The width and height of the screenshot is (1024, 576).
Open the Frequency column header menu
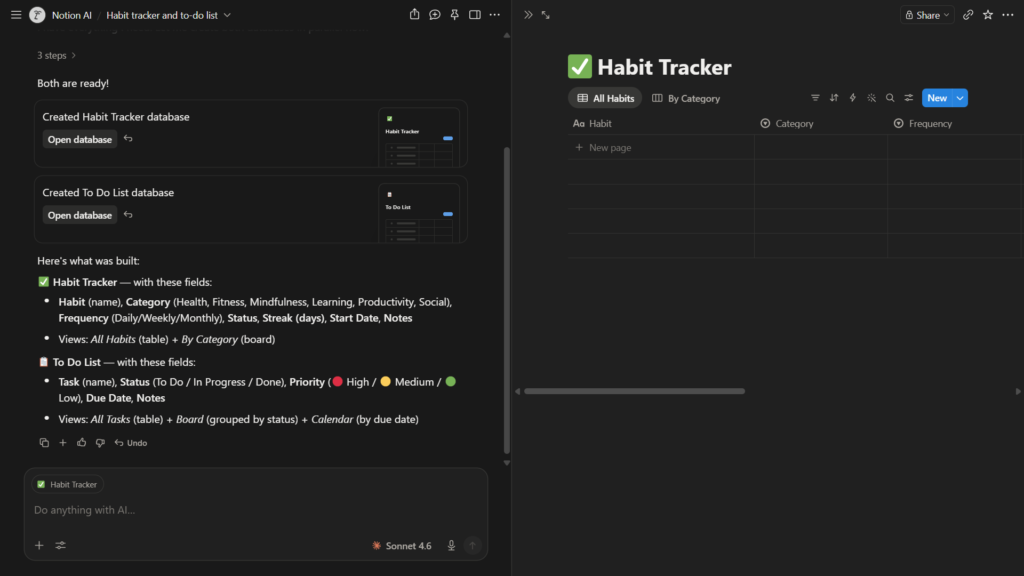pos(955,123)
